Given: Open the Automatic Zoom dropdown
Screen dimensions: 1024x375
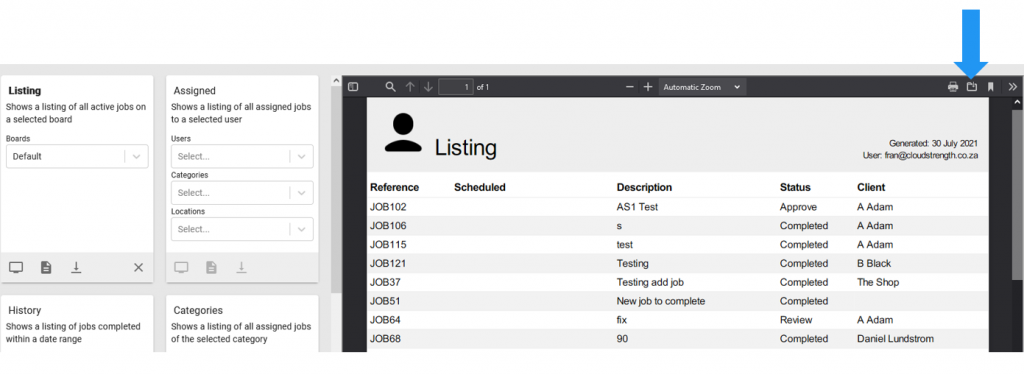Looking at the screenshot, I should pyautogui.click(x=702, y=87).
